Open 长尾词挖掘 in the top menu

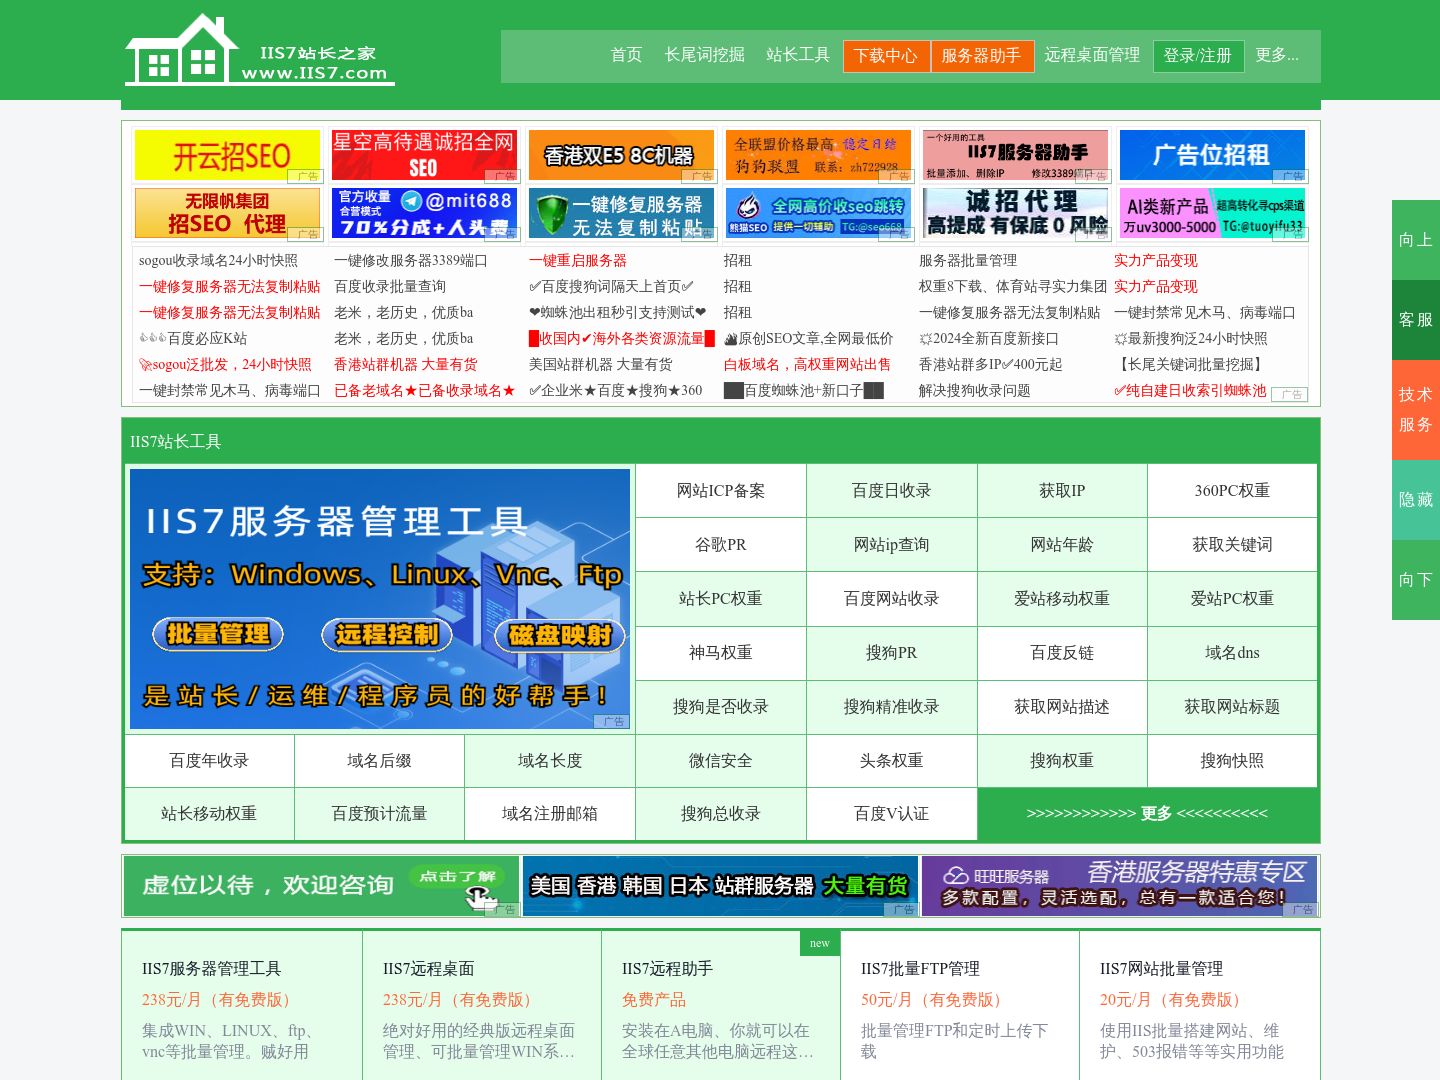[x=705, y=55]
